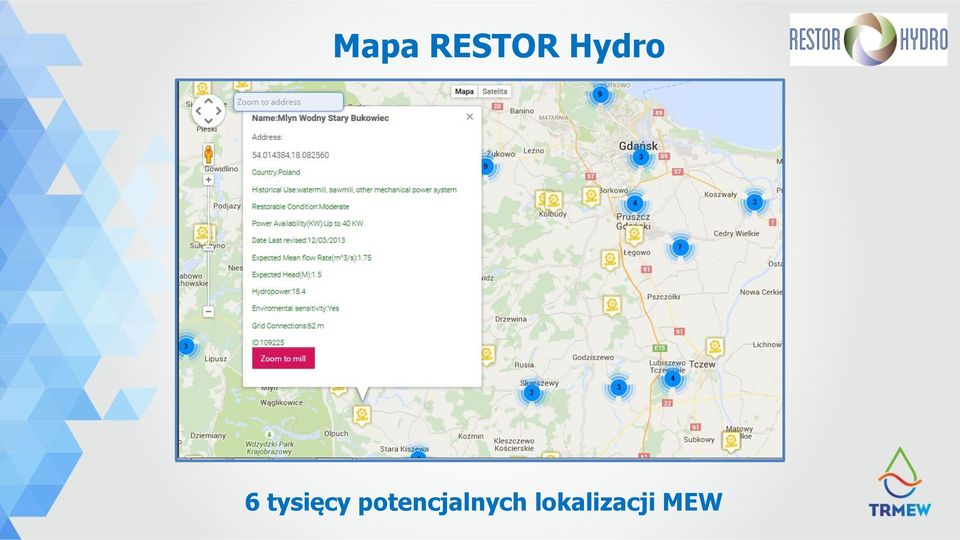Image resolution: width=960 pixels, height=540 pixels.
Task: Click the Country:Poland line
Action: tap(276, 172)
